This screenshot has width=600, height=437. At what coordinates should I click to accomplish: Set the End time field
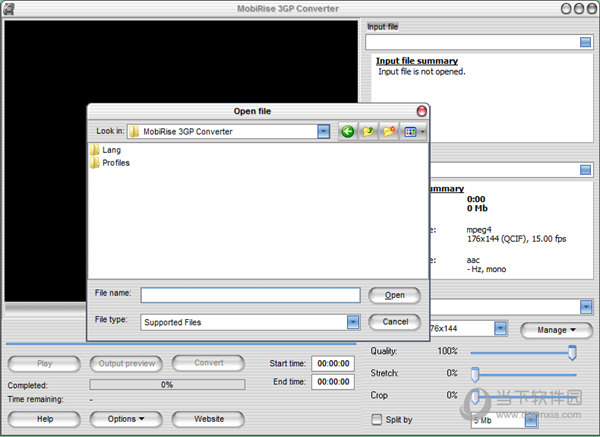pyautogui.click(x=333, y=382)
